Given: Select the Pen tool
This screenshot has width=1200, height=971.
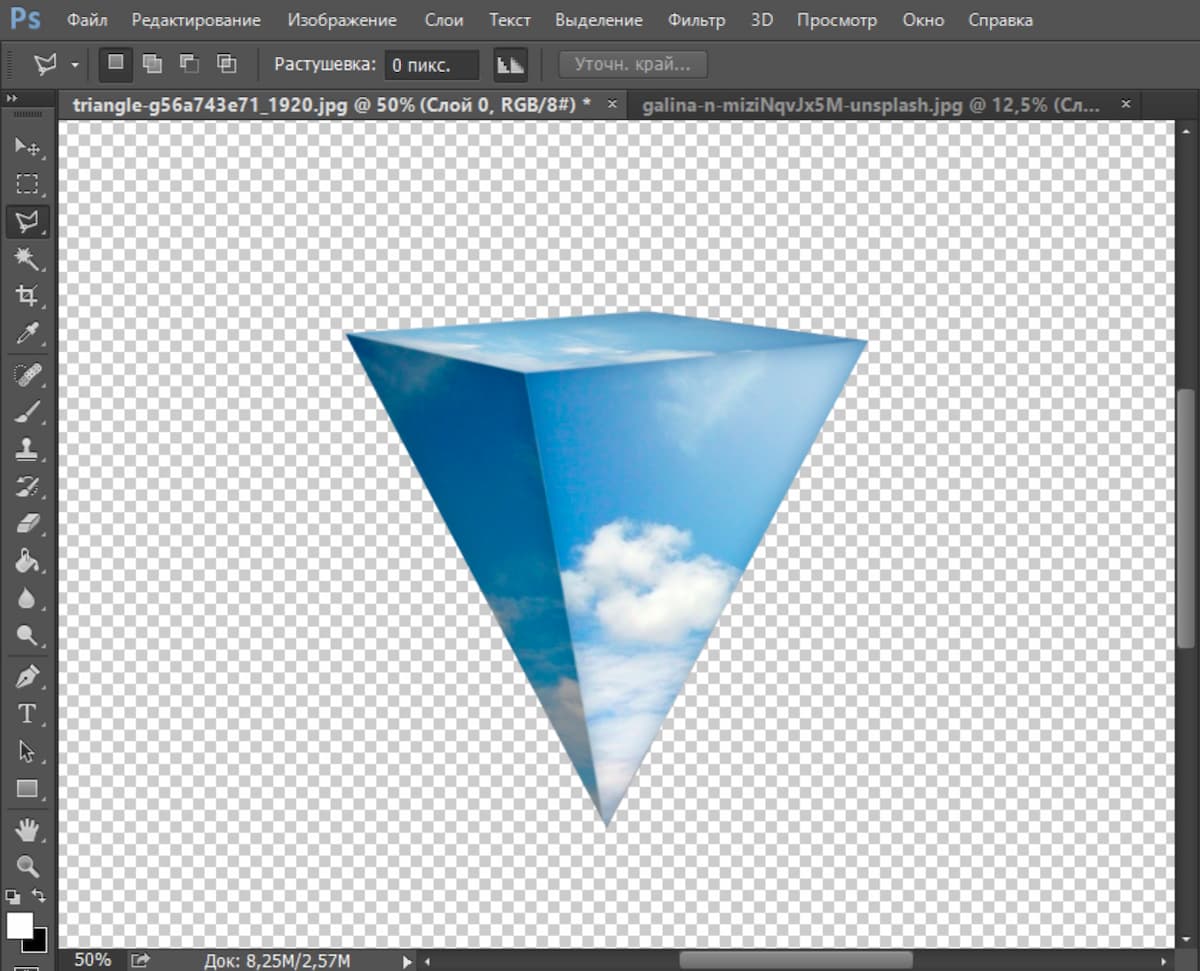Looking at the screenshot, I should (x=27, y=677).
